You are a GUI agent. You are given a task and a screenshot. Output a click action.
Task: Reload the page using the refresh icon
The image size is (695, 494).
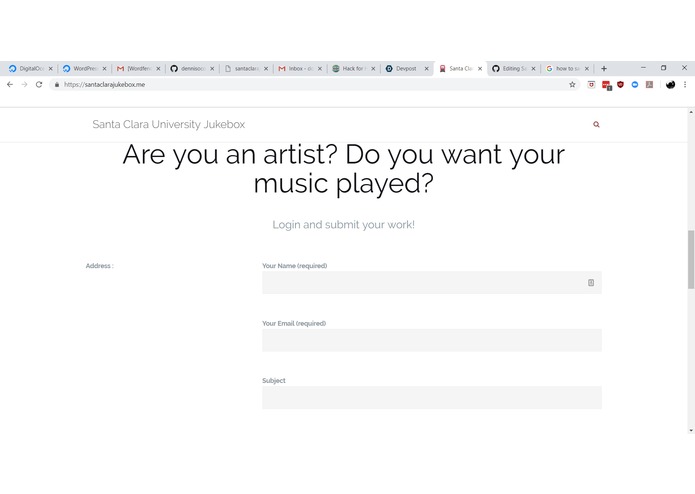pyautogui.click(x=39, y=85)
